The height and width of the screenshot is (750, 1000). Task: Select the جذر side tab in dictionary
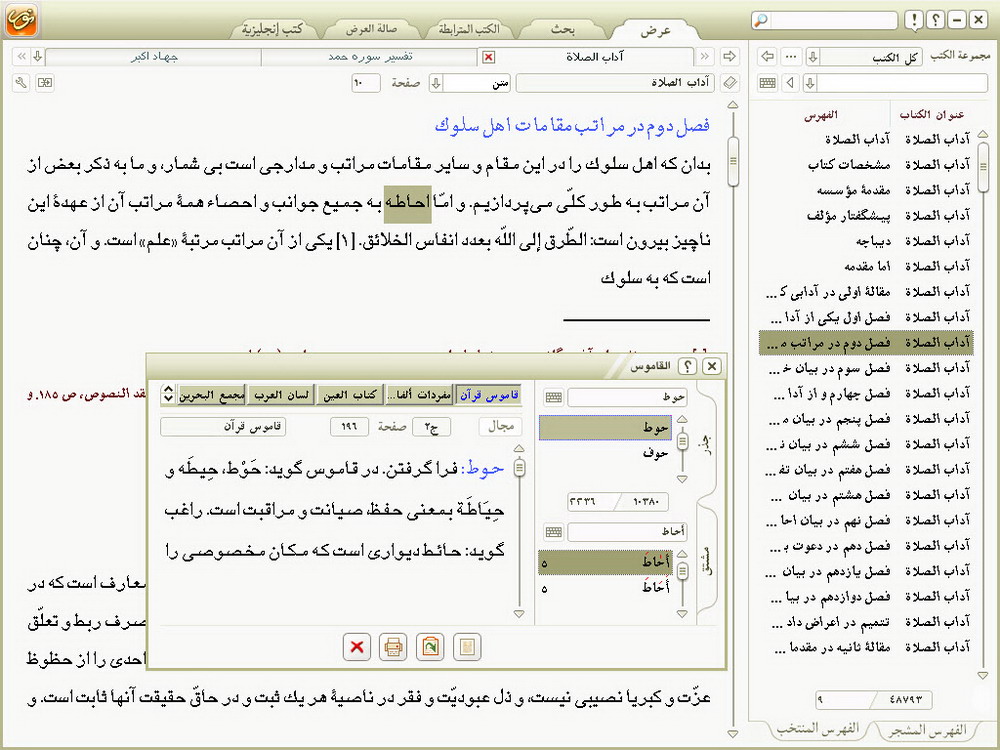point(704,444)
